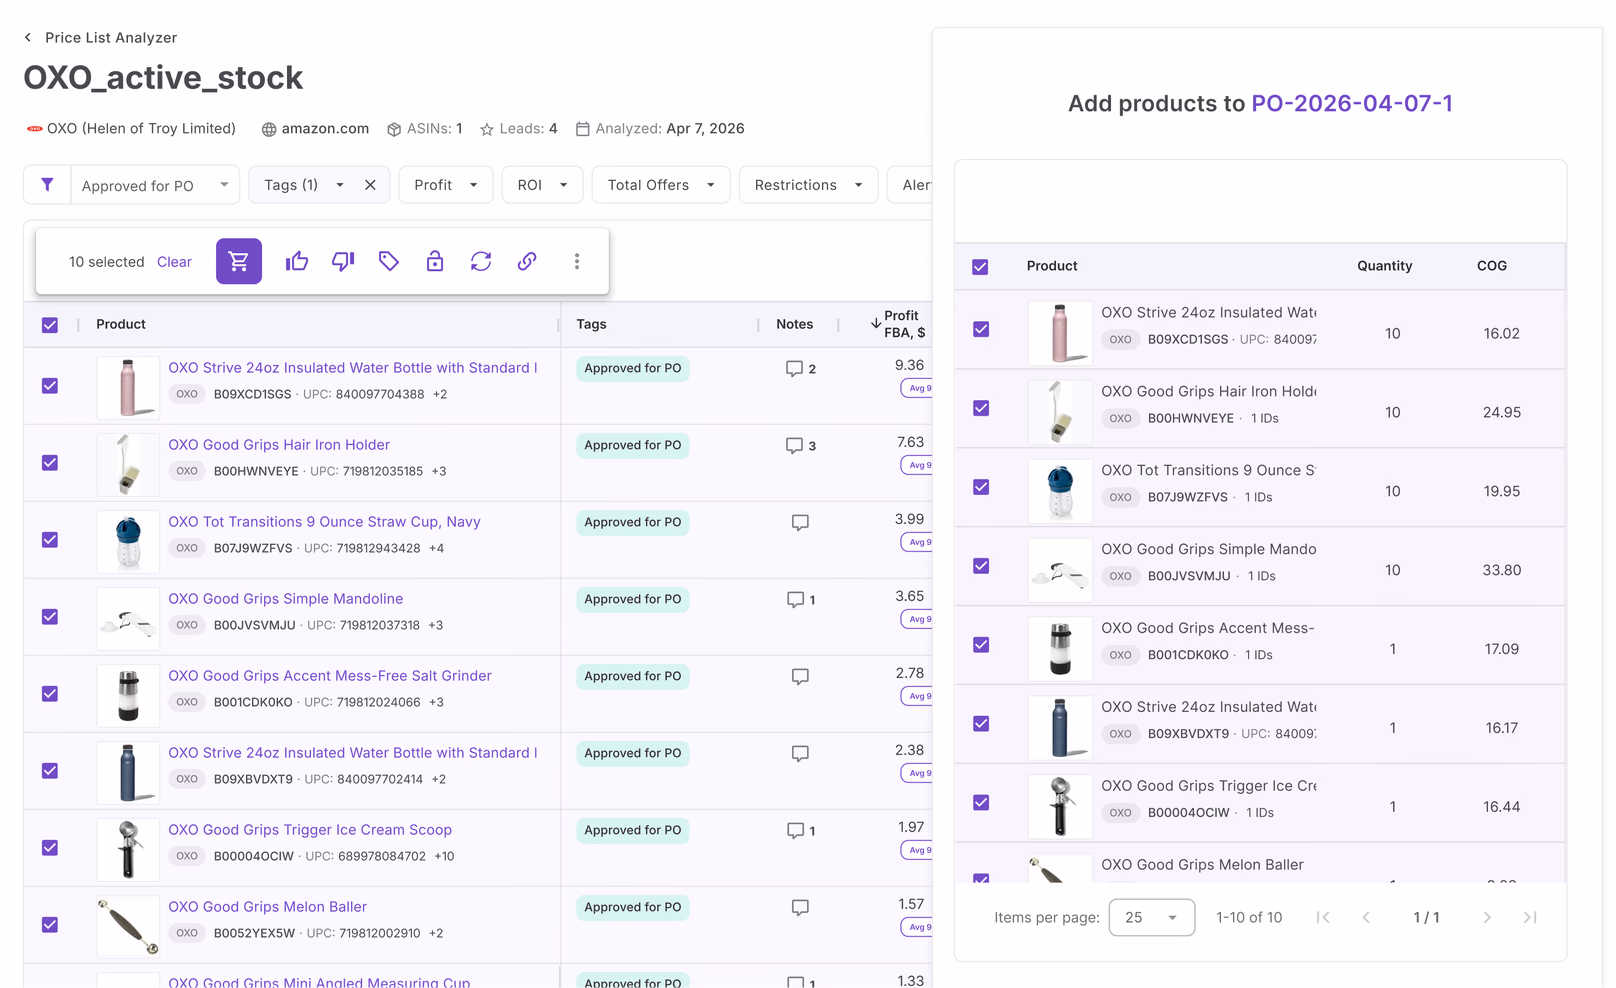Go to first page in PO panel
The image size is (1616, 988).
tap(1323, 917)
